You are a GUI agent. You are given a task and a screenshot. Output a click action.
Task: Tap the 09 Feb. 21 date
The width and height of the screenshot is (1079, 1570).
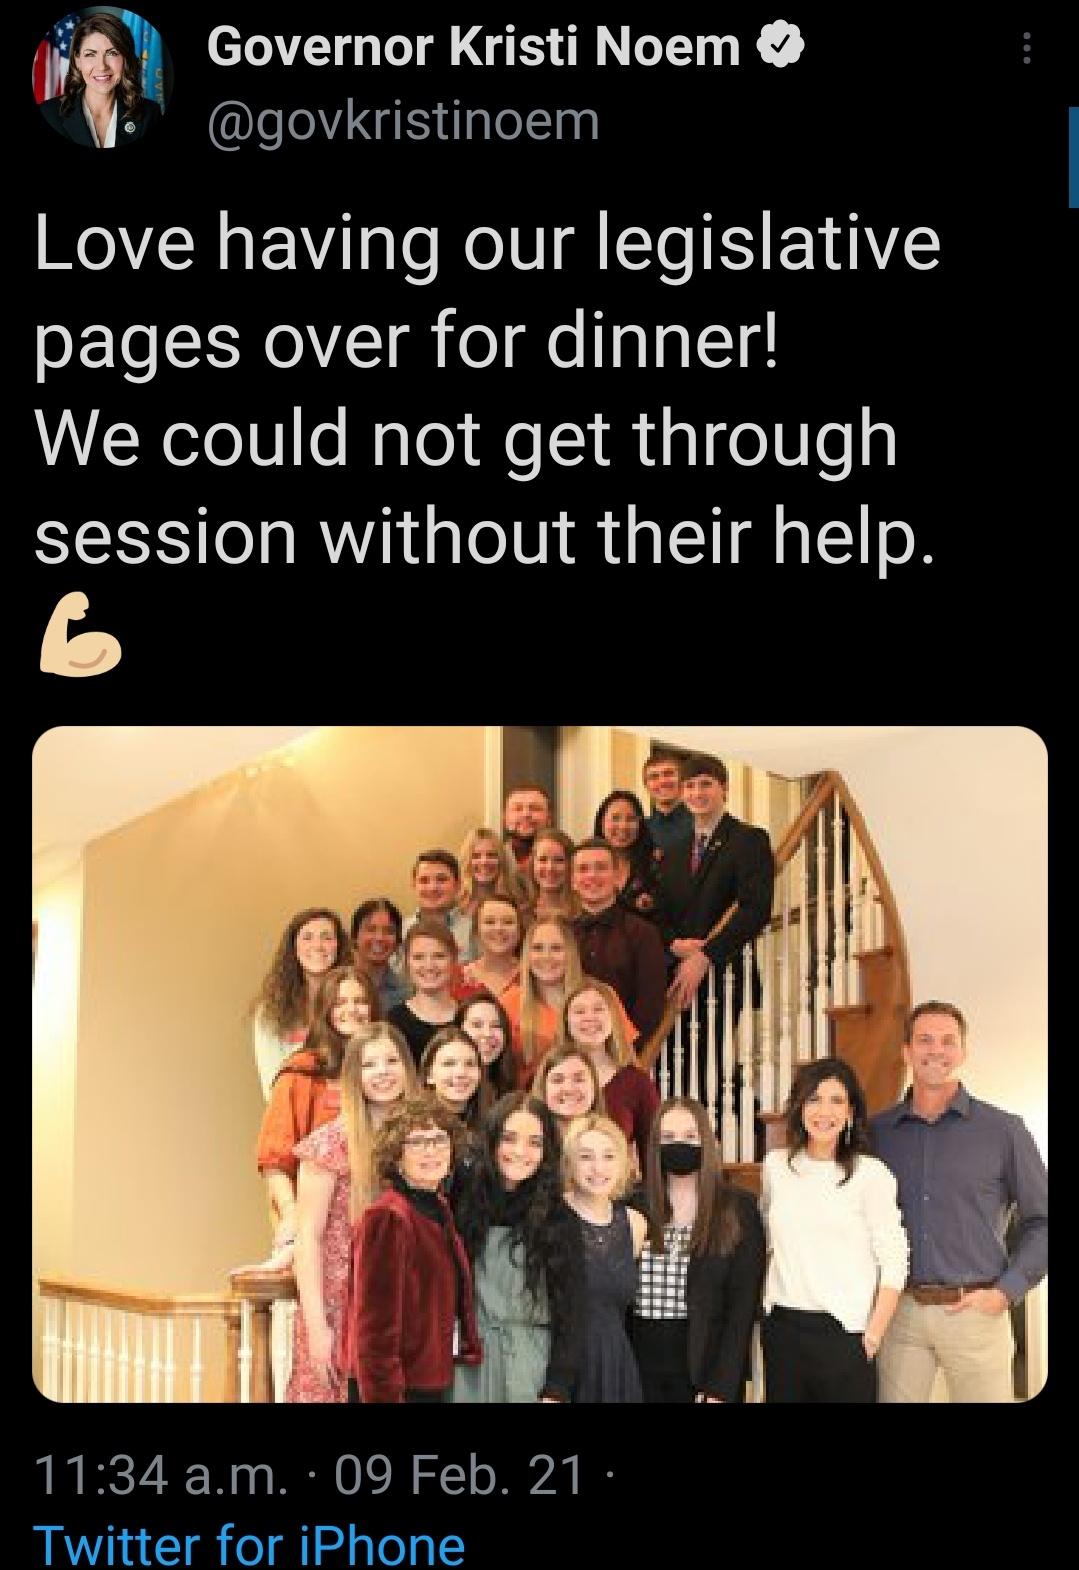(x=459, y=1474)
